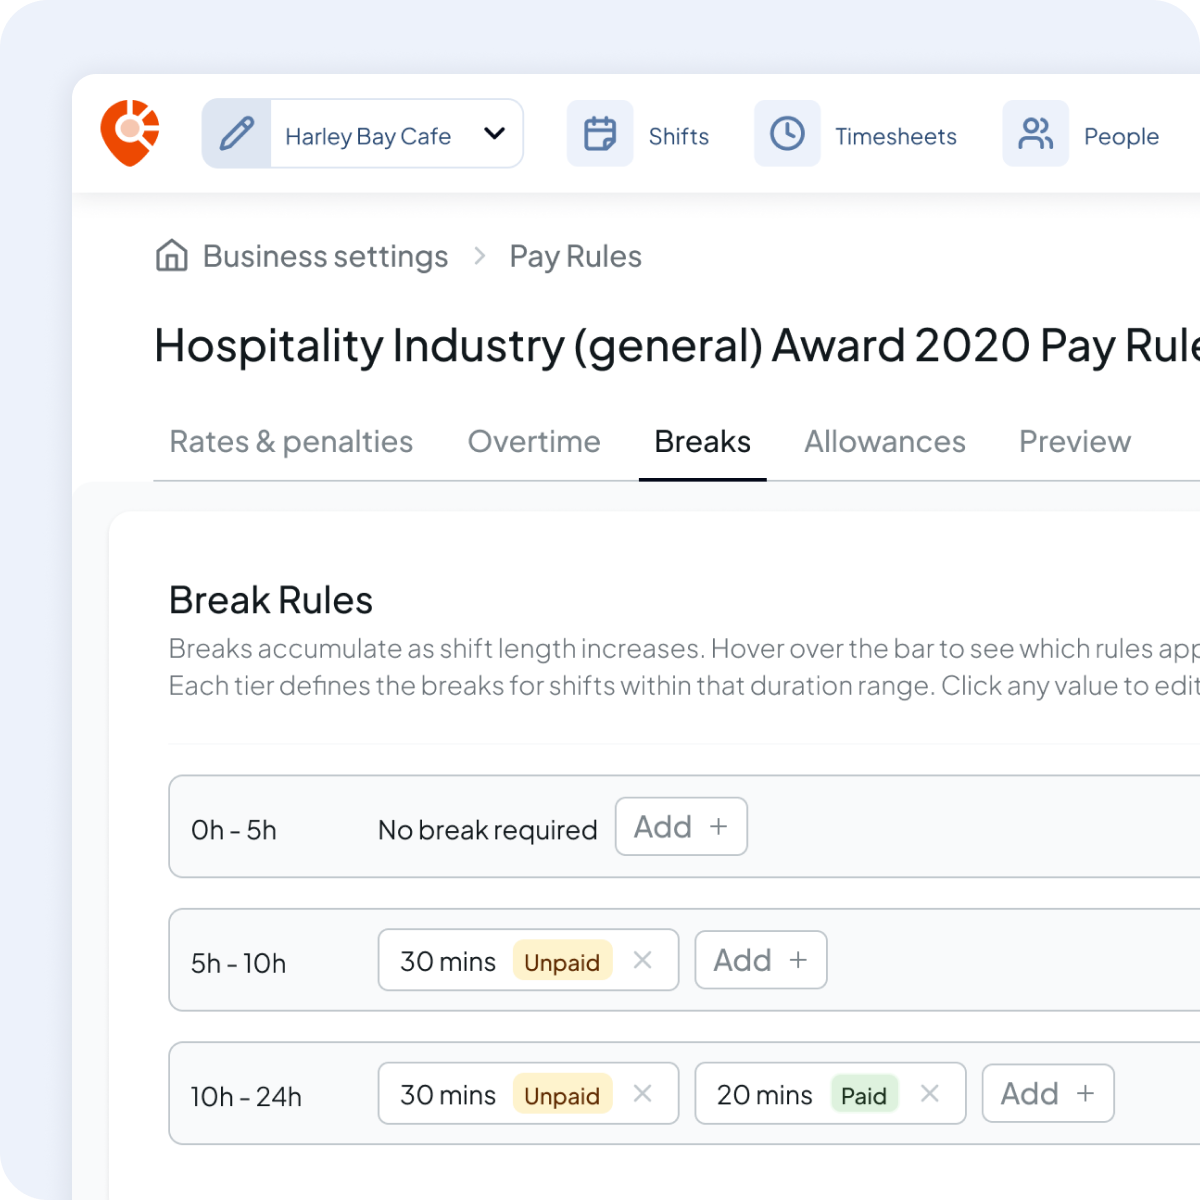Expand the venue switcher chevron
This screenshot has width=1200, height=1200.
493,133
